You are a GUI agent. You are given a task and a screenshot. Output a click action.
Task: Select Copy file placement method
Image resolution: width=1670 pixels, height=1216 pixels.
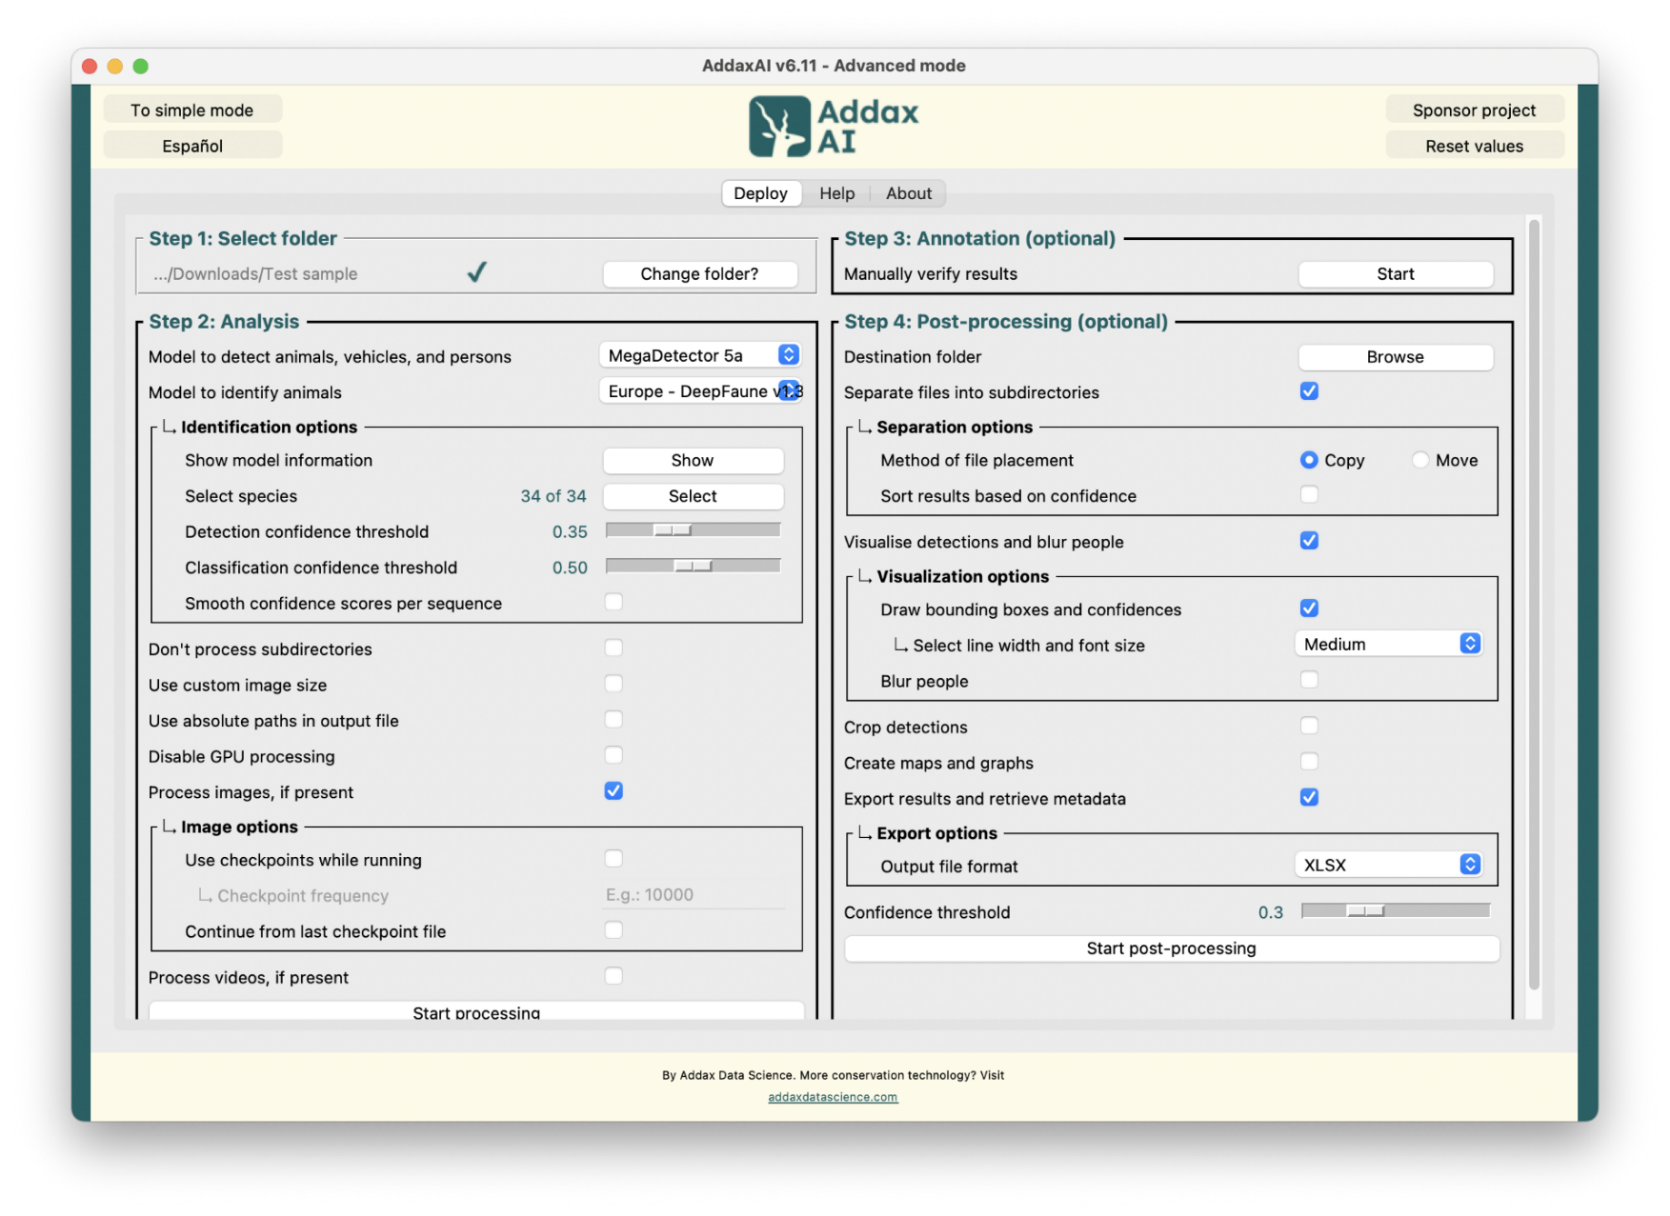coord(1308,460)
